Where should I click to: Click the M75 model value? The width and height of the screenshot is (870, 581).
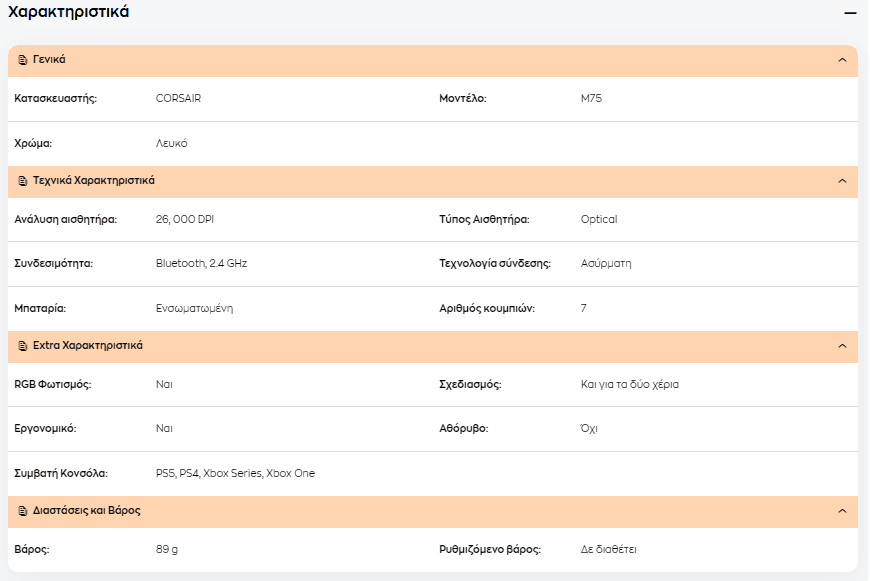pyautogui.click(x=591, y=98)
